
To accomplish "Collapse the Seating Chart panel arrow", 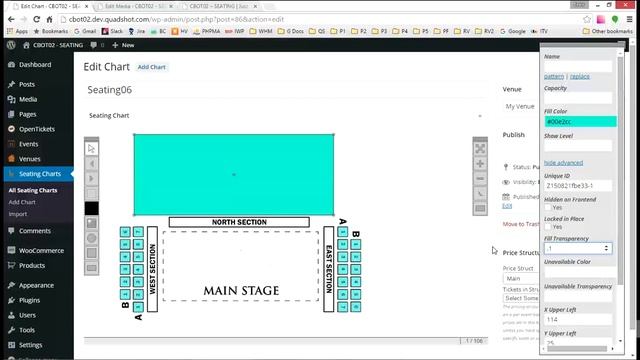I will click(x=480, y=116).
